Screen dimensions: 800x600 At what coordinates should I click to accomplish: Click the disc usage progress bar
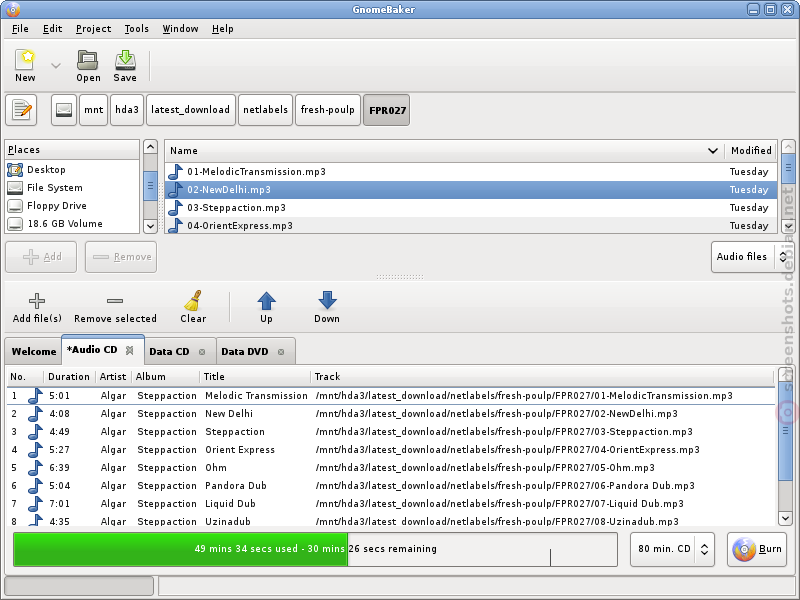pos(315,549)
